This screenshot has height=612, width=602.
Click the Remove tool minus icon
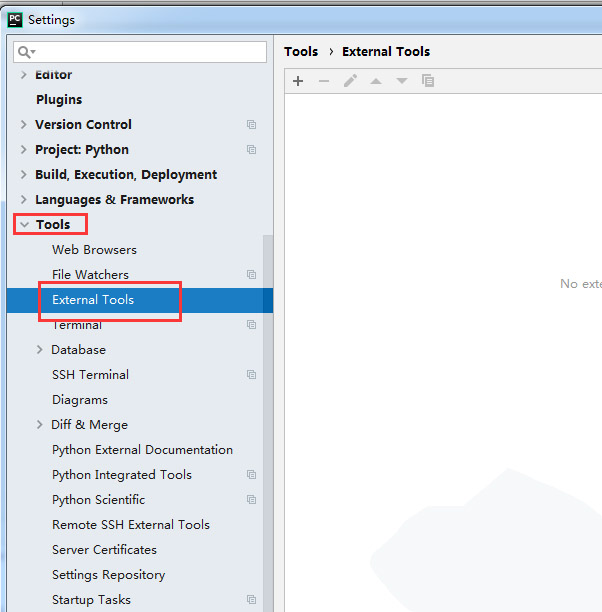tap(324, 81)
